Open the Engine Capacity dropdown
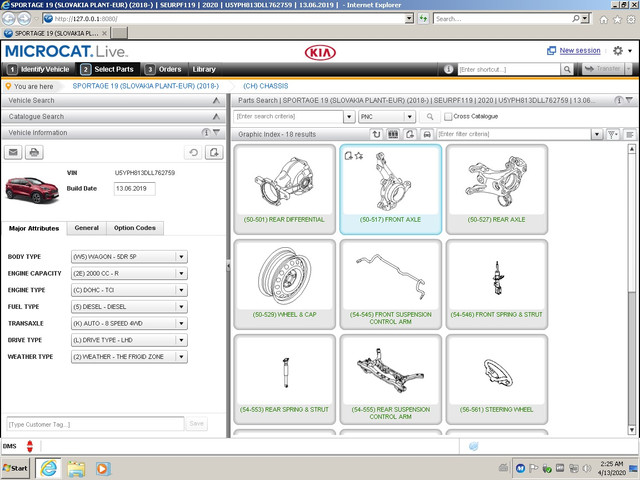640x480 pixels. coord(181,273)
